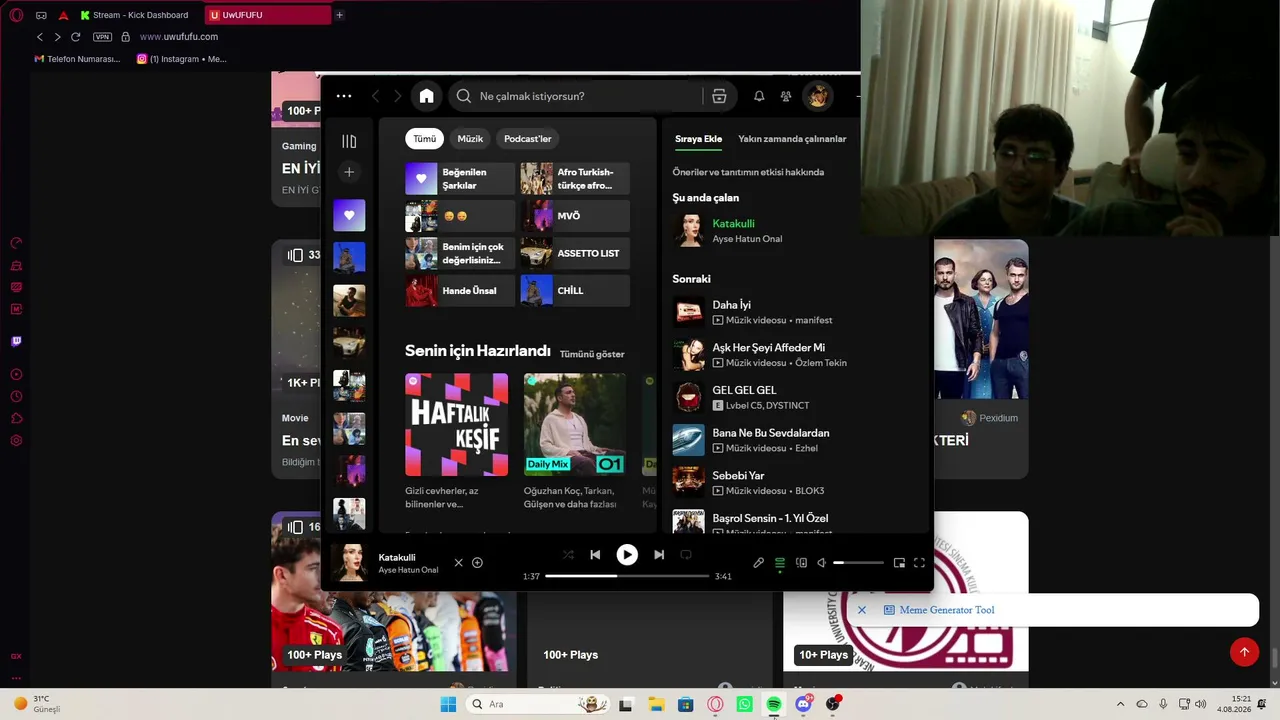Screen dimensions: 1280x720
Task: Hide Katakulli with the X icon
Action: point(459,562)
